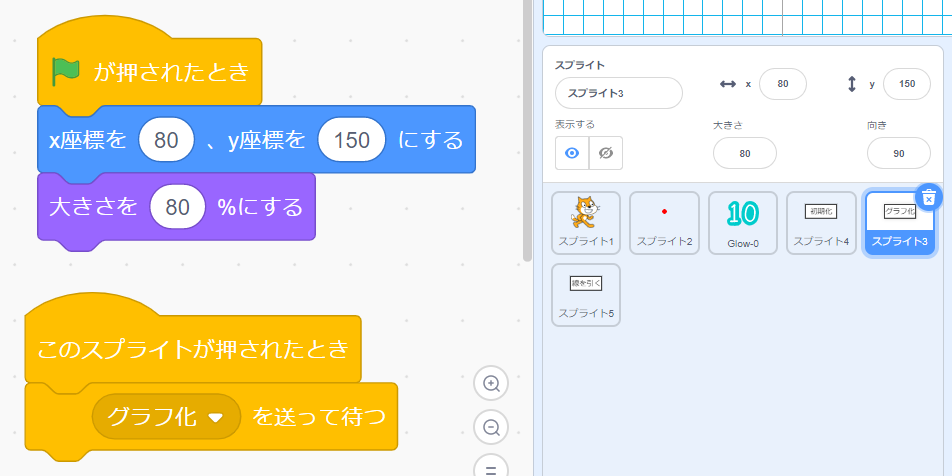
Task: Zoom in on the code workspace
Action: click(491, 384)
